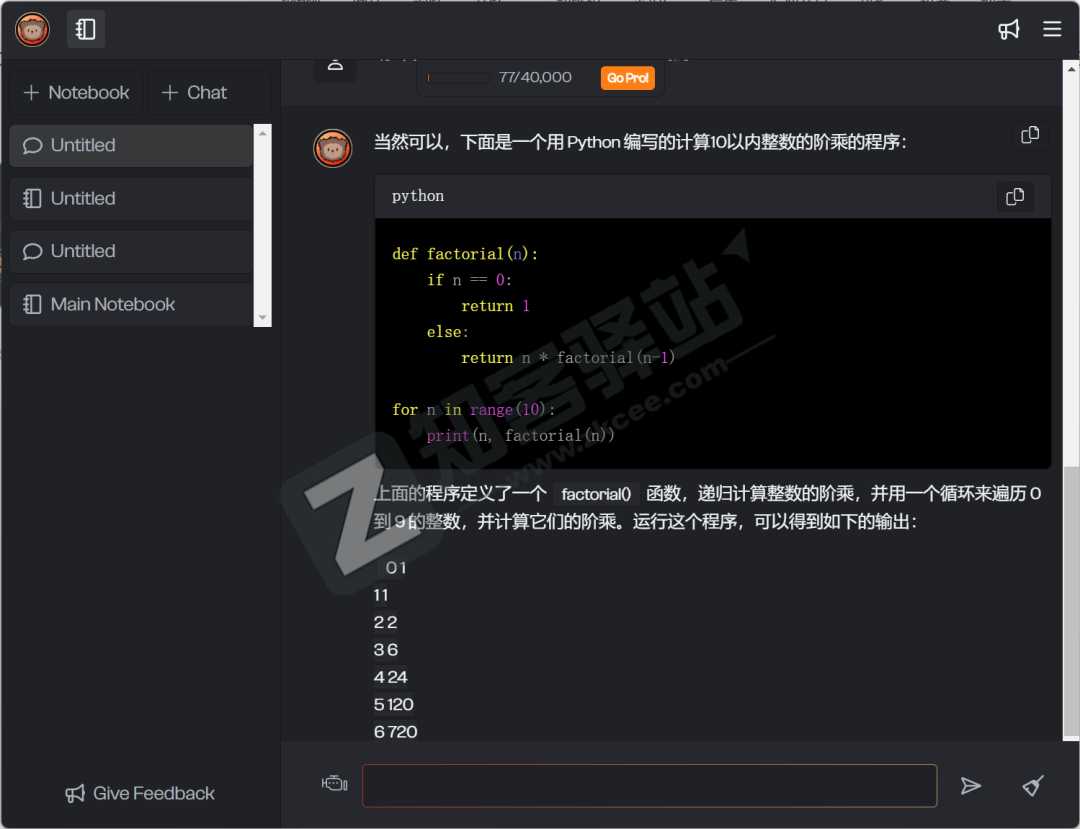Open Main Notebook from sidebar
The image size is (1080, 829).
[130, 305]
